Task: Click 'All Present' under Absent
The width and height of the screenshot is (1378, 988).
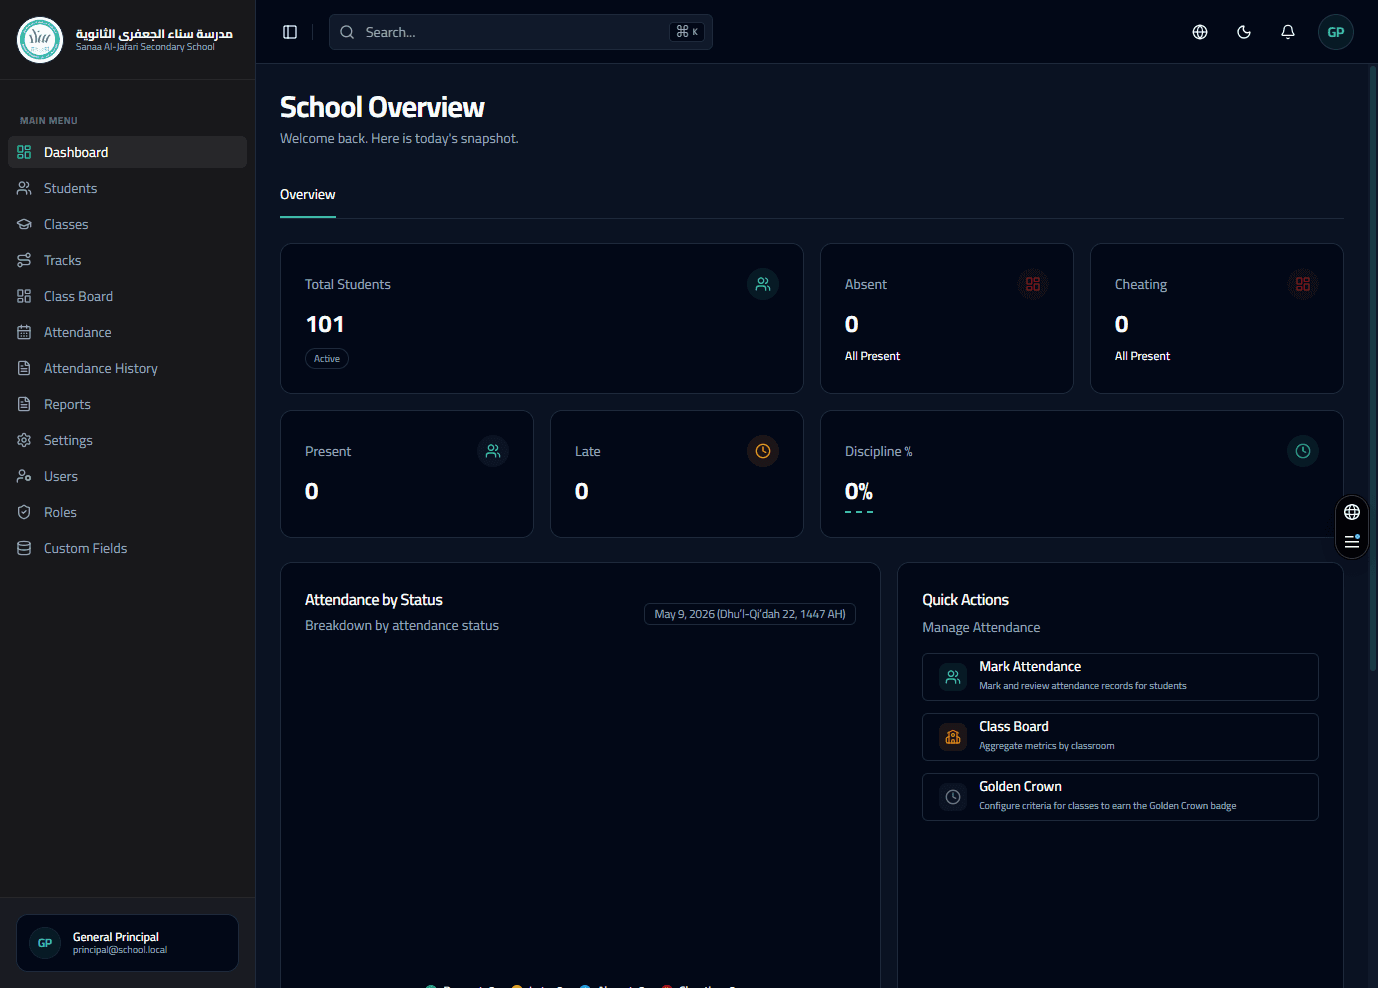Action: [x=872, y=356]
